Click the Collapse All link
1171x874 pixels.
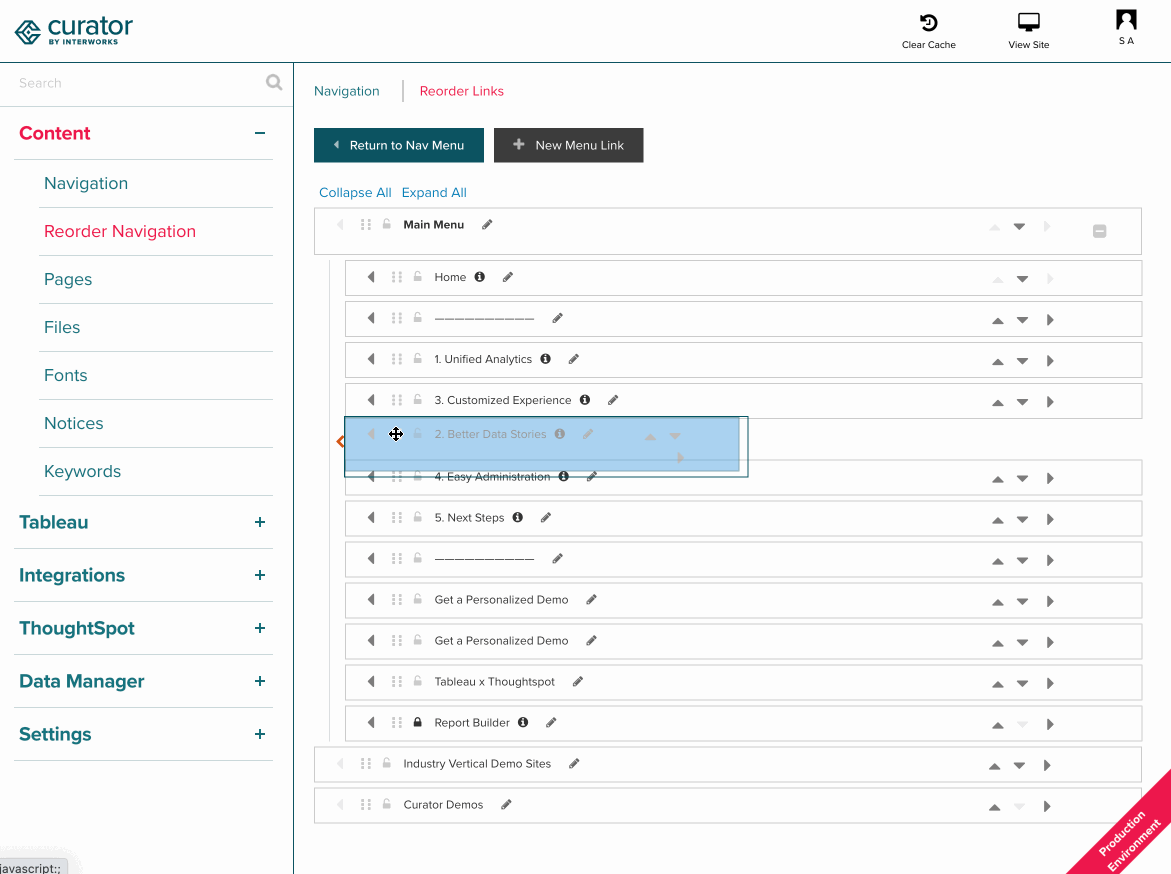(355, 193)
